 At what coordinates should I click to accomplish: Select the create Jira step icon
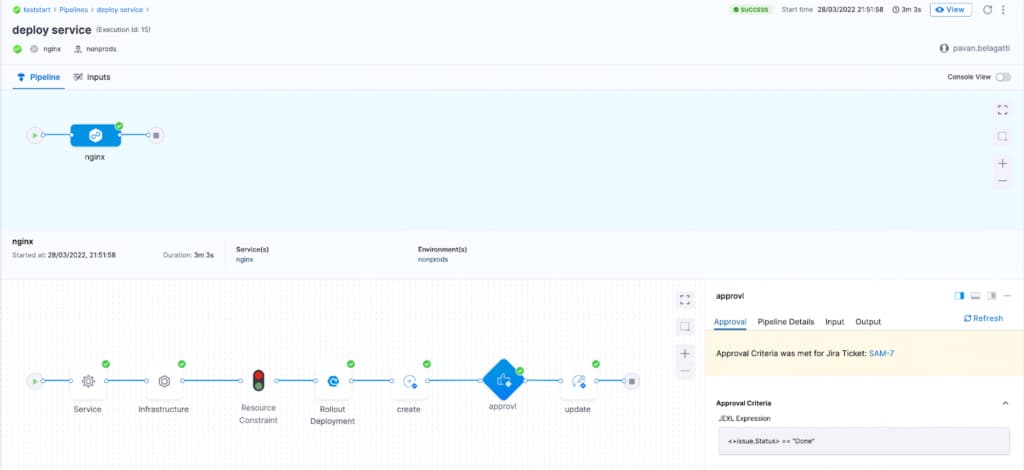(x=409, y=381)
